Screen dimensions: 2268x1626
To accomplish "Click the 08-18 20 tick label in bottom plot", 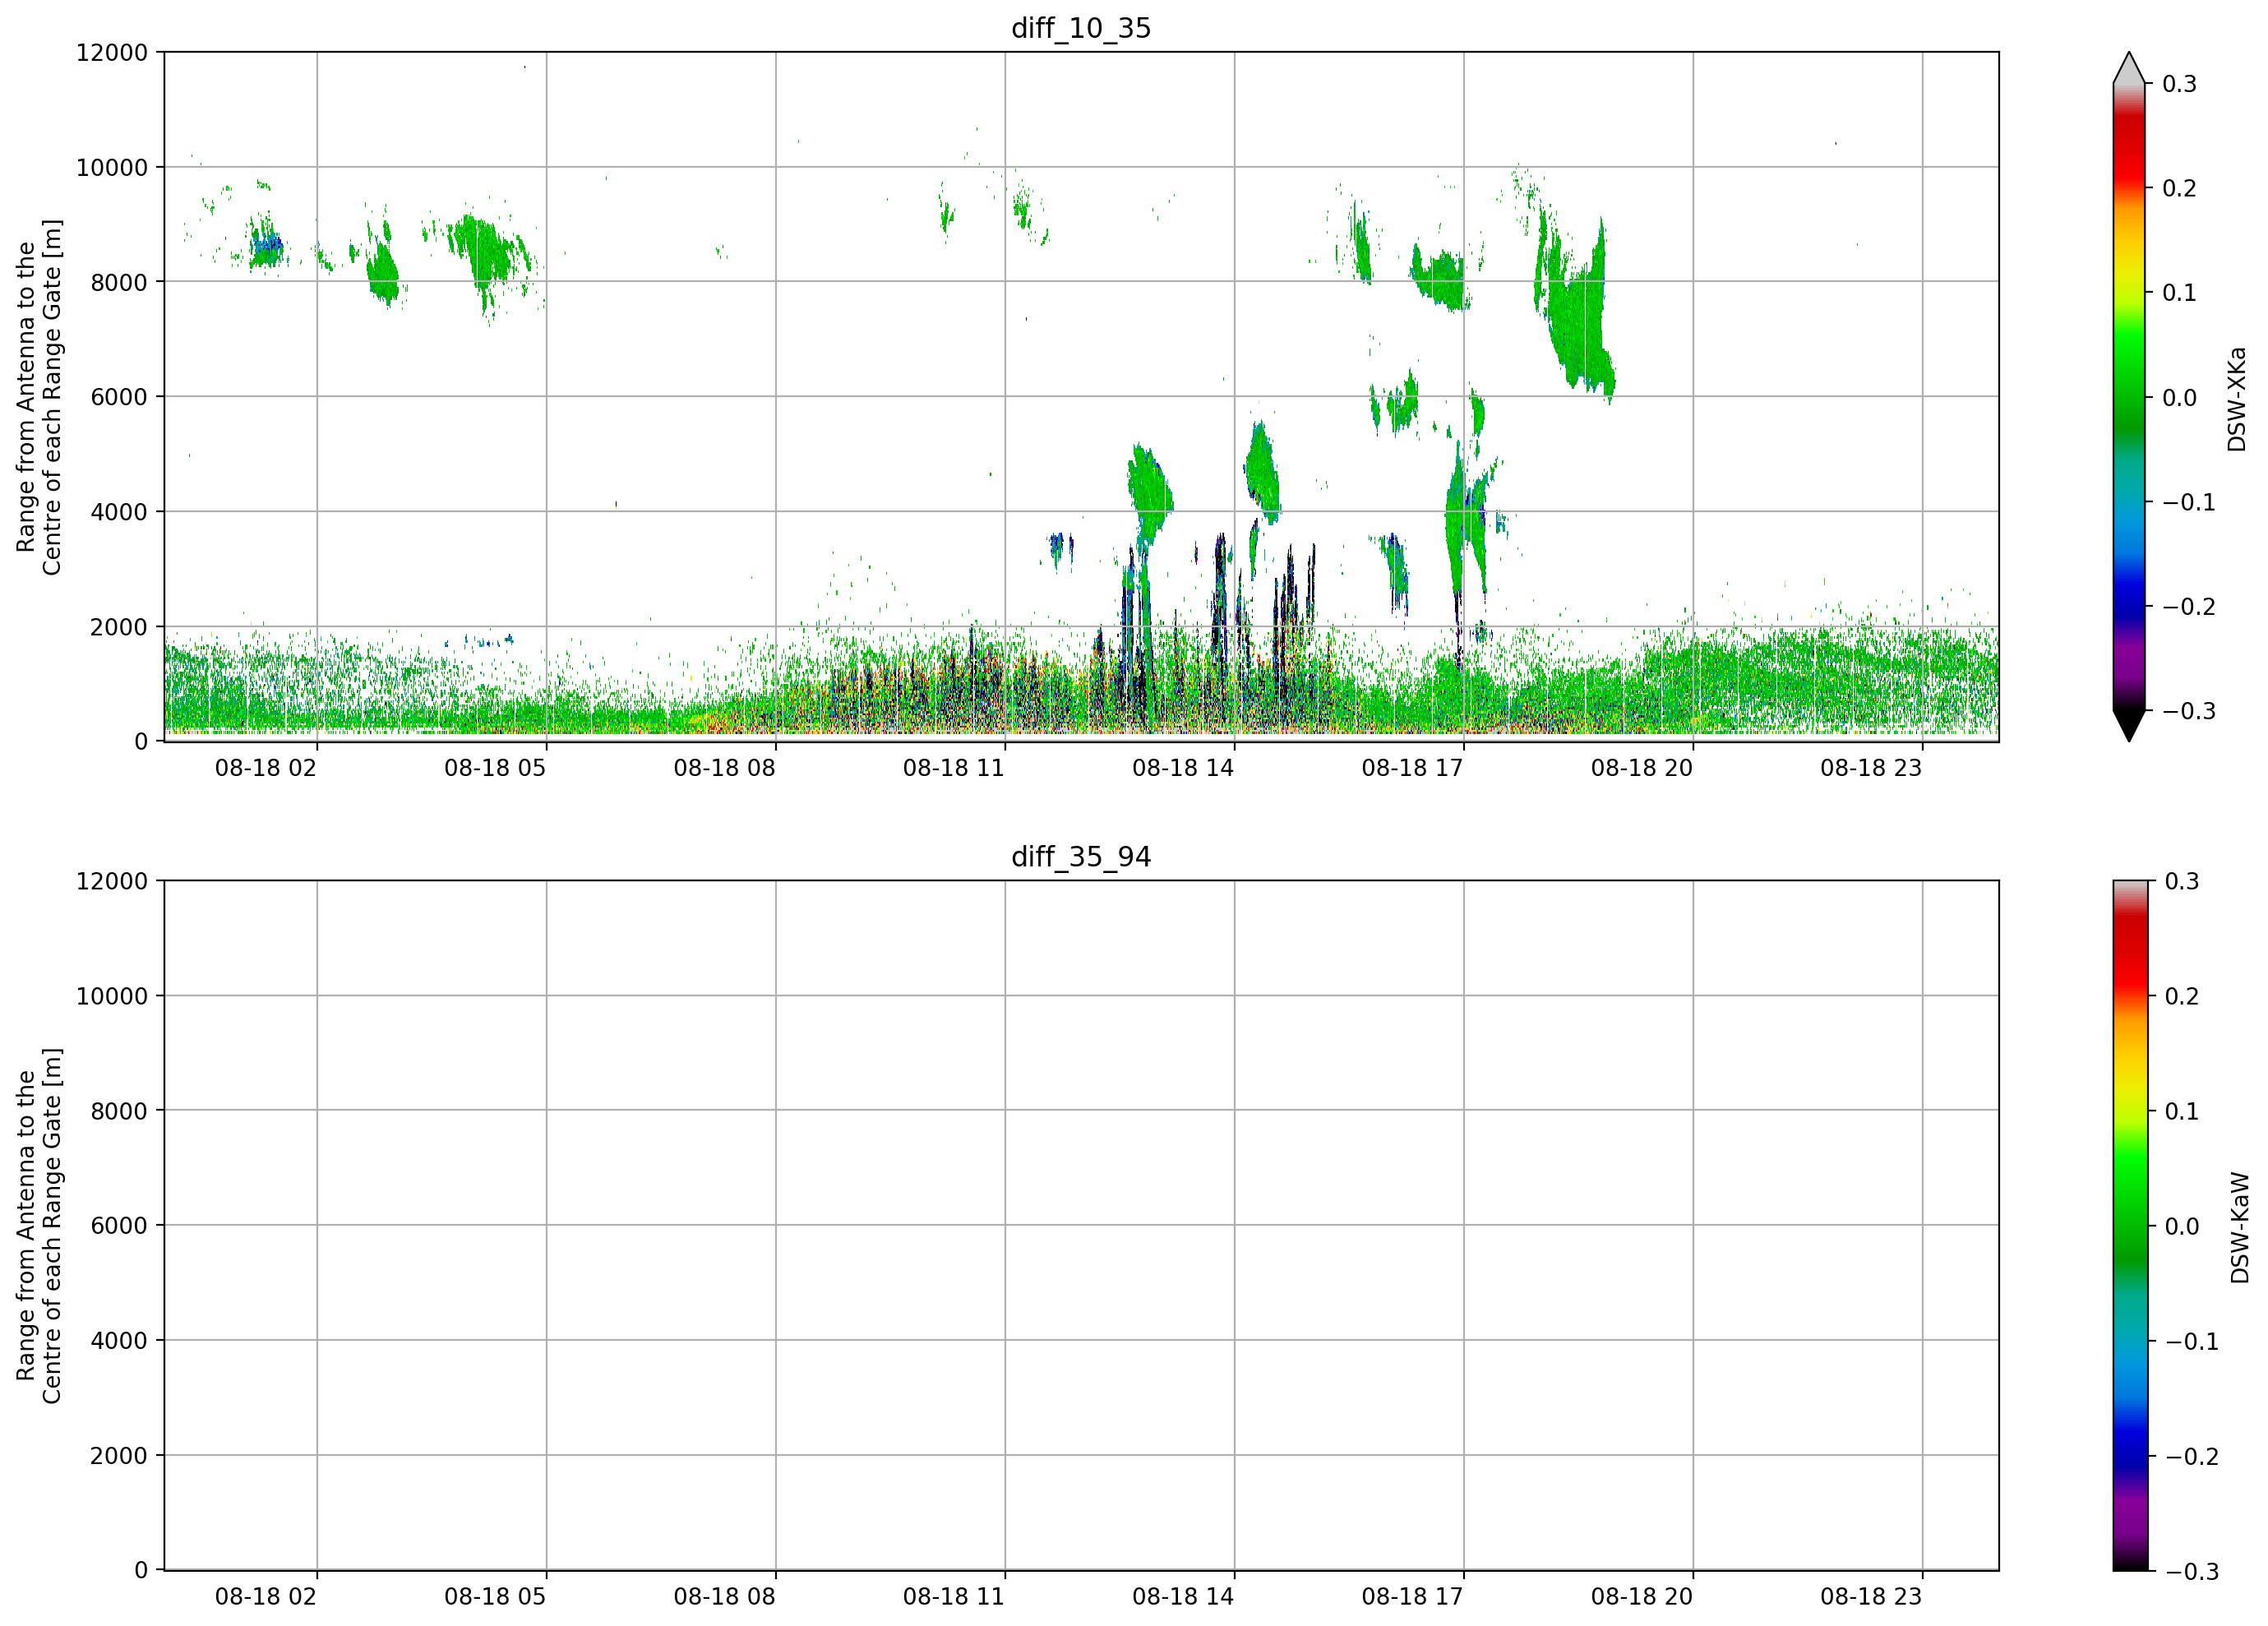I will point(1642,1597).
